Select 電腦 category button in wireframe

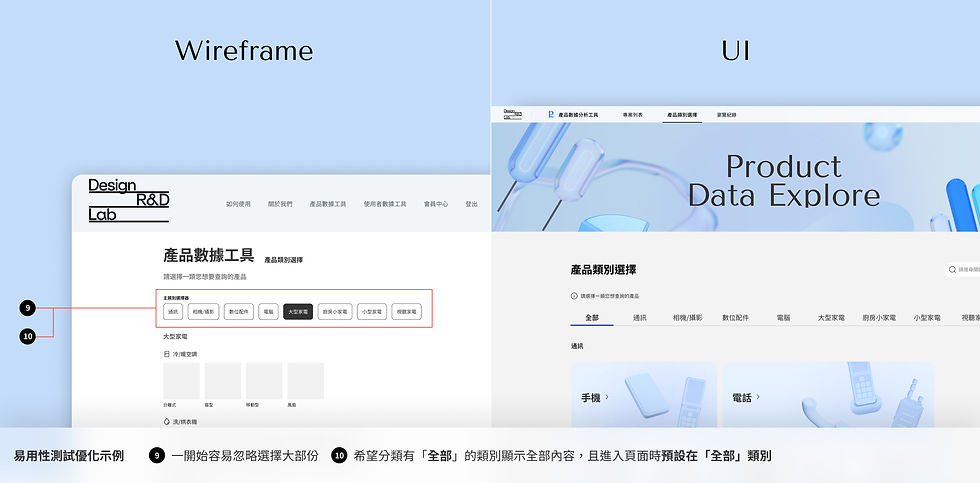click(268, 312)
